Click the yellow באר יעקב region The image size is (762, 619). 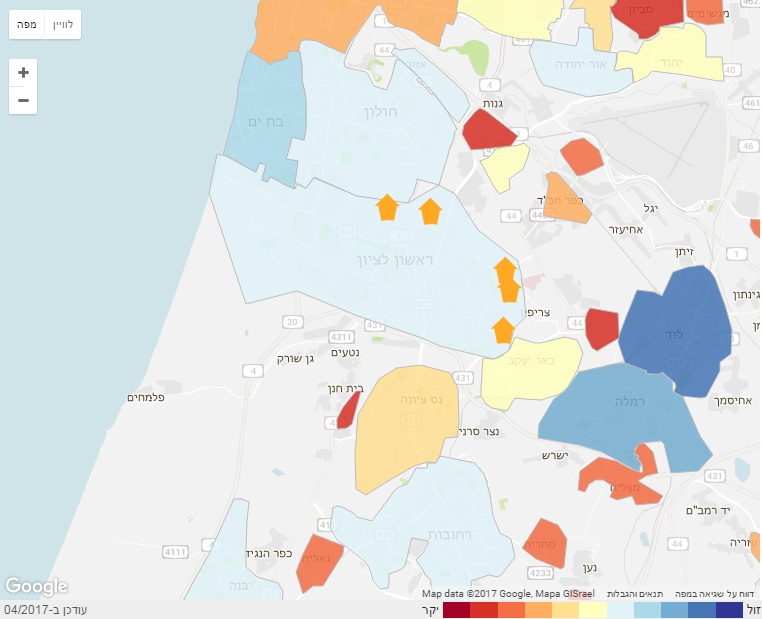530,372
